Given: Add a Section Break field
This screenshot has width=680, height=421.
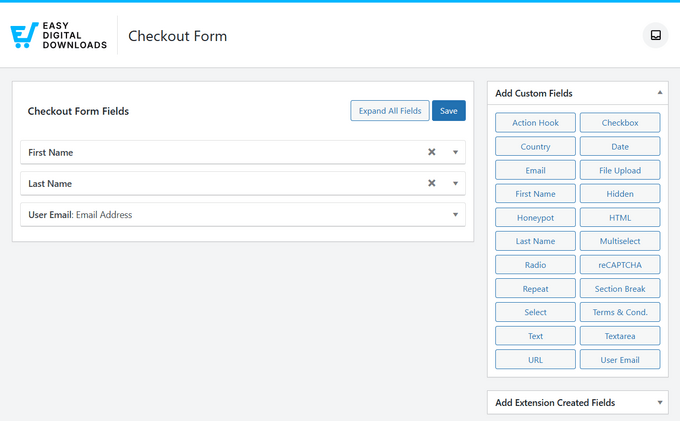Looking at the screenshot, I should 620,289.
